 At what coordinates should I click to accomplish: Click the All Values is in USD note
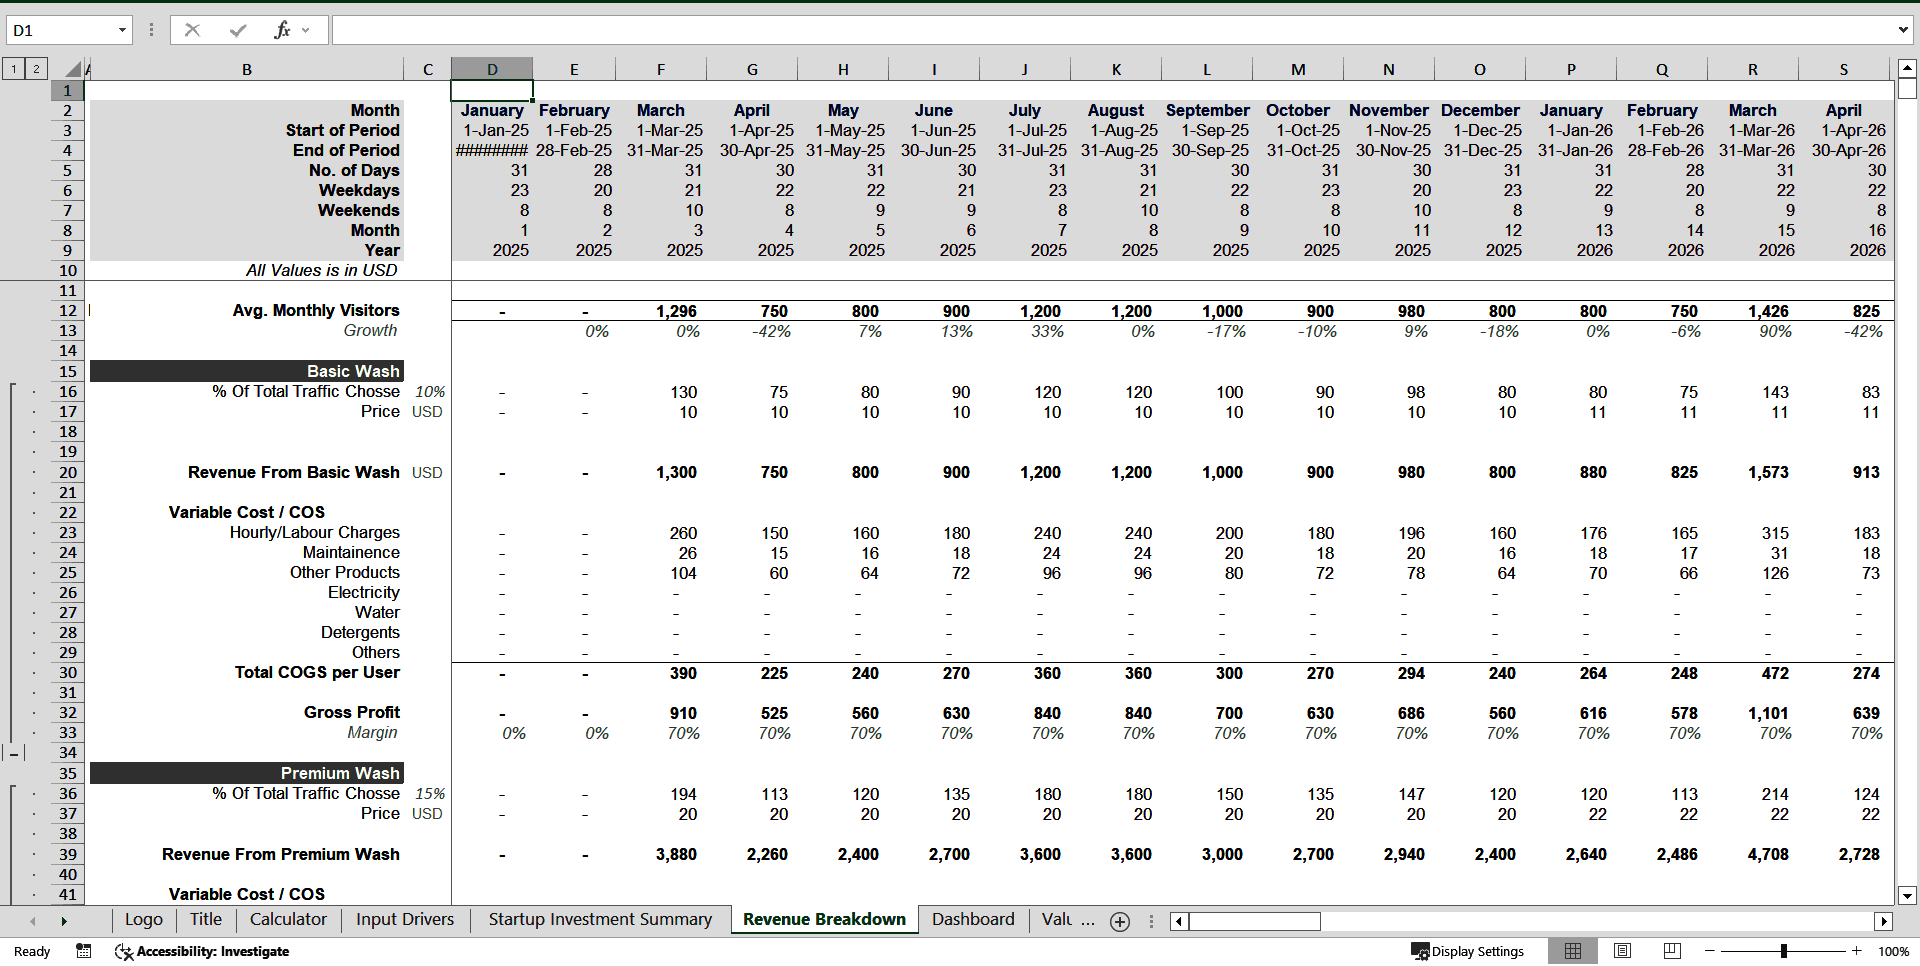point(322,271)
